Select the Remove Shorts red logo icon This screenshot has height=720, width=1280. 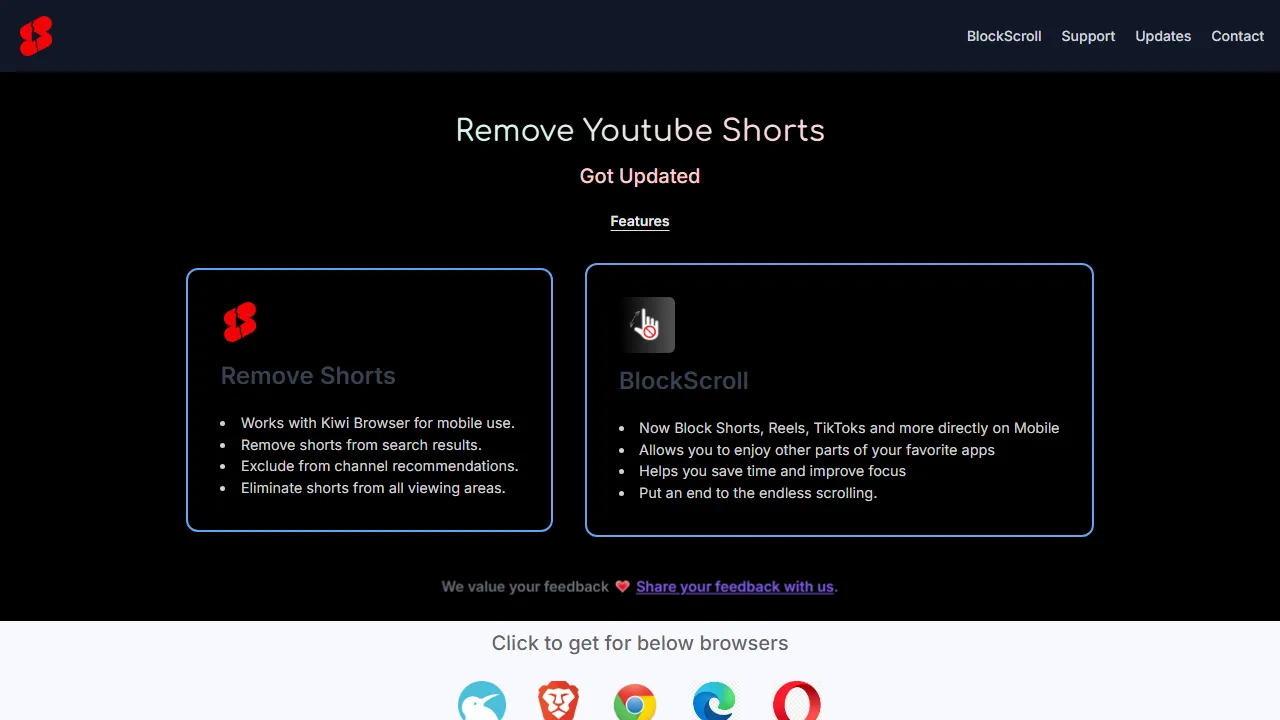click(240, 322)
